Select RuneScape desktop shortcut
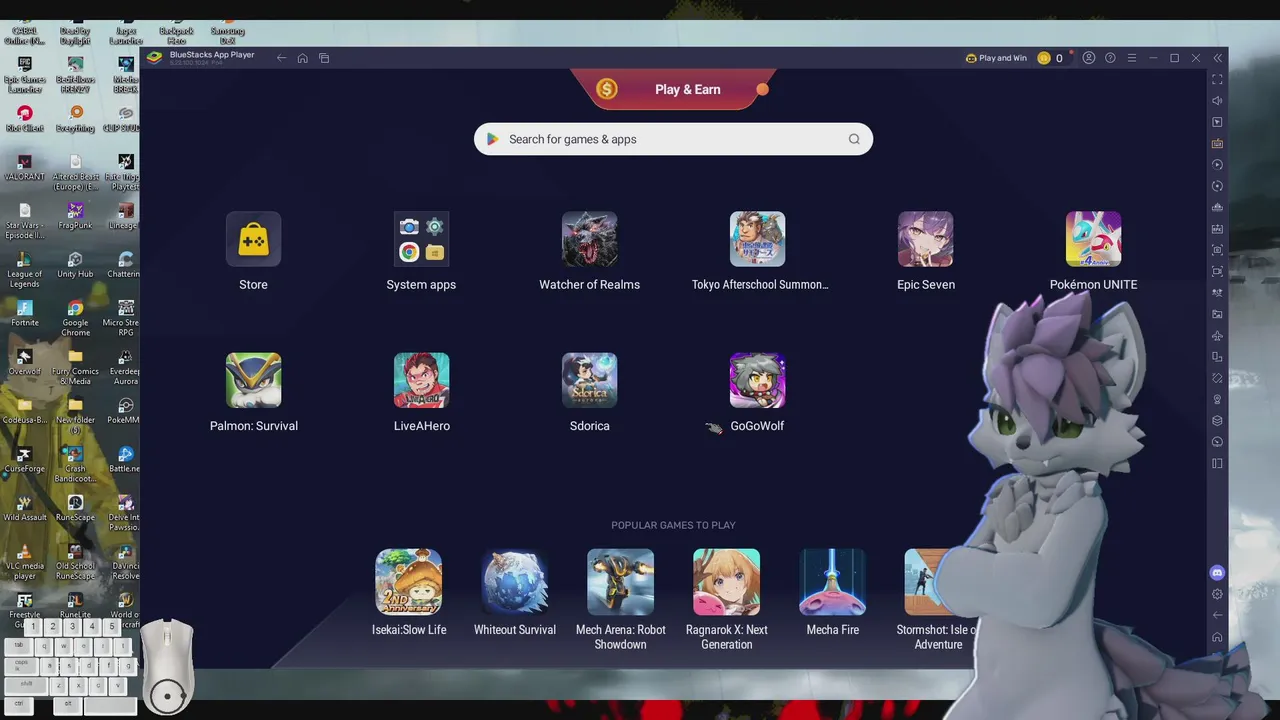Screen dimensions: 1280x720 click(75, 508)
